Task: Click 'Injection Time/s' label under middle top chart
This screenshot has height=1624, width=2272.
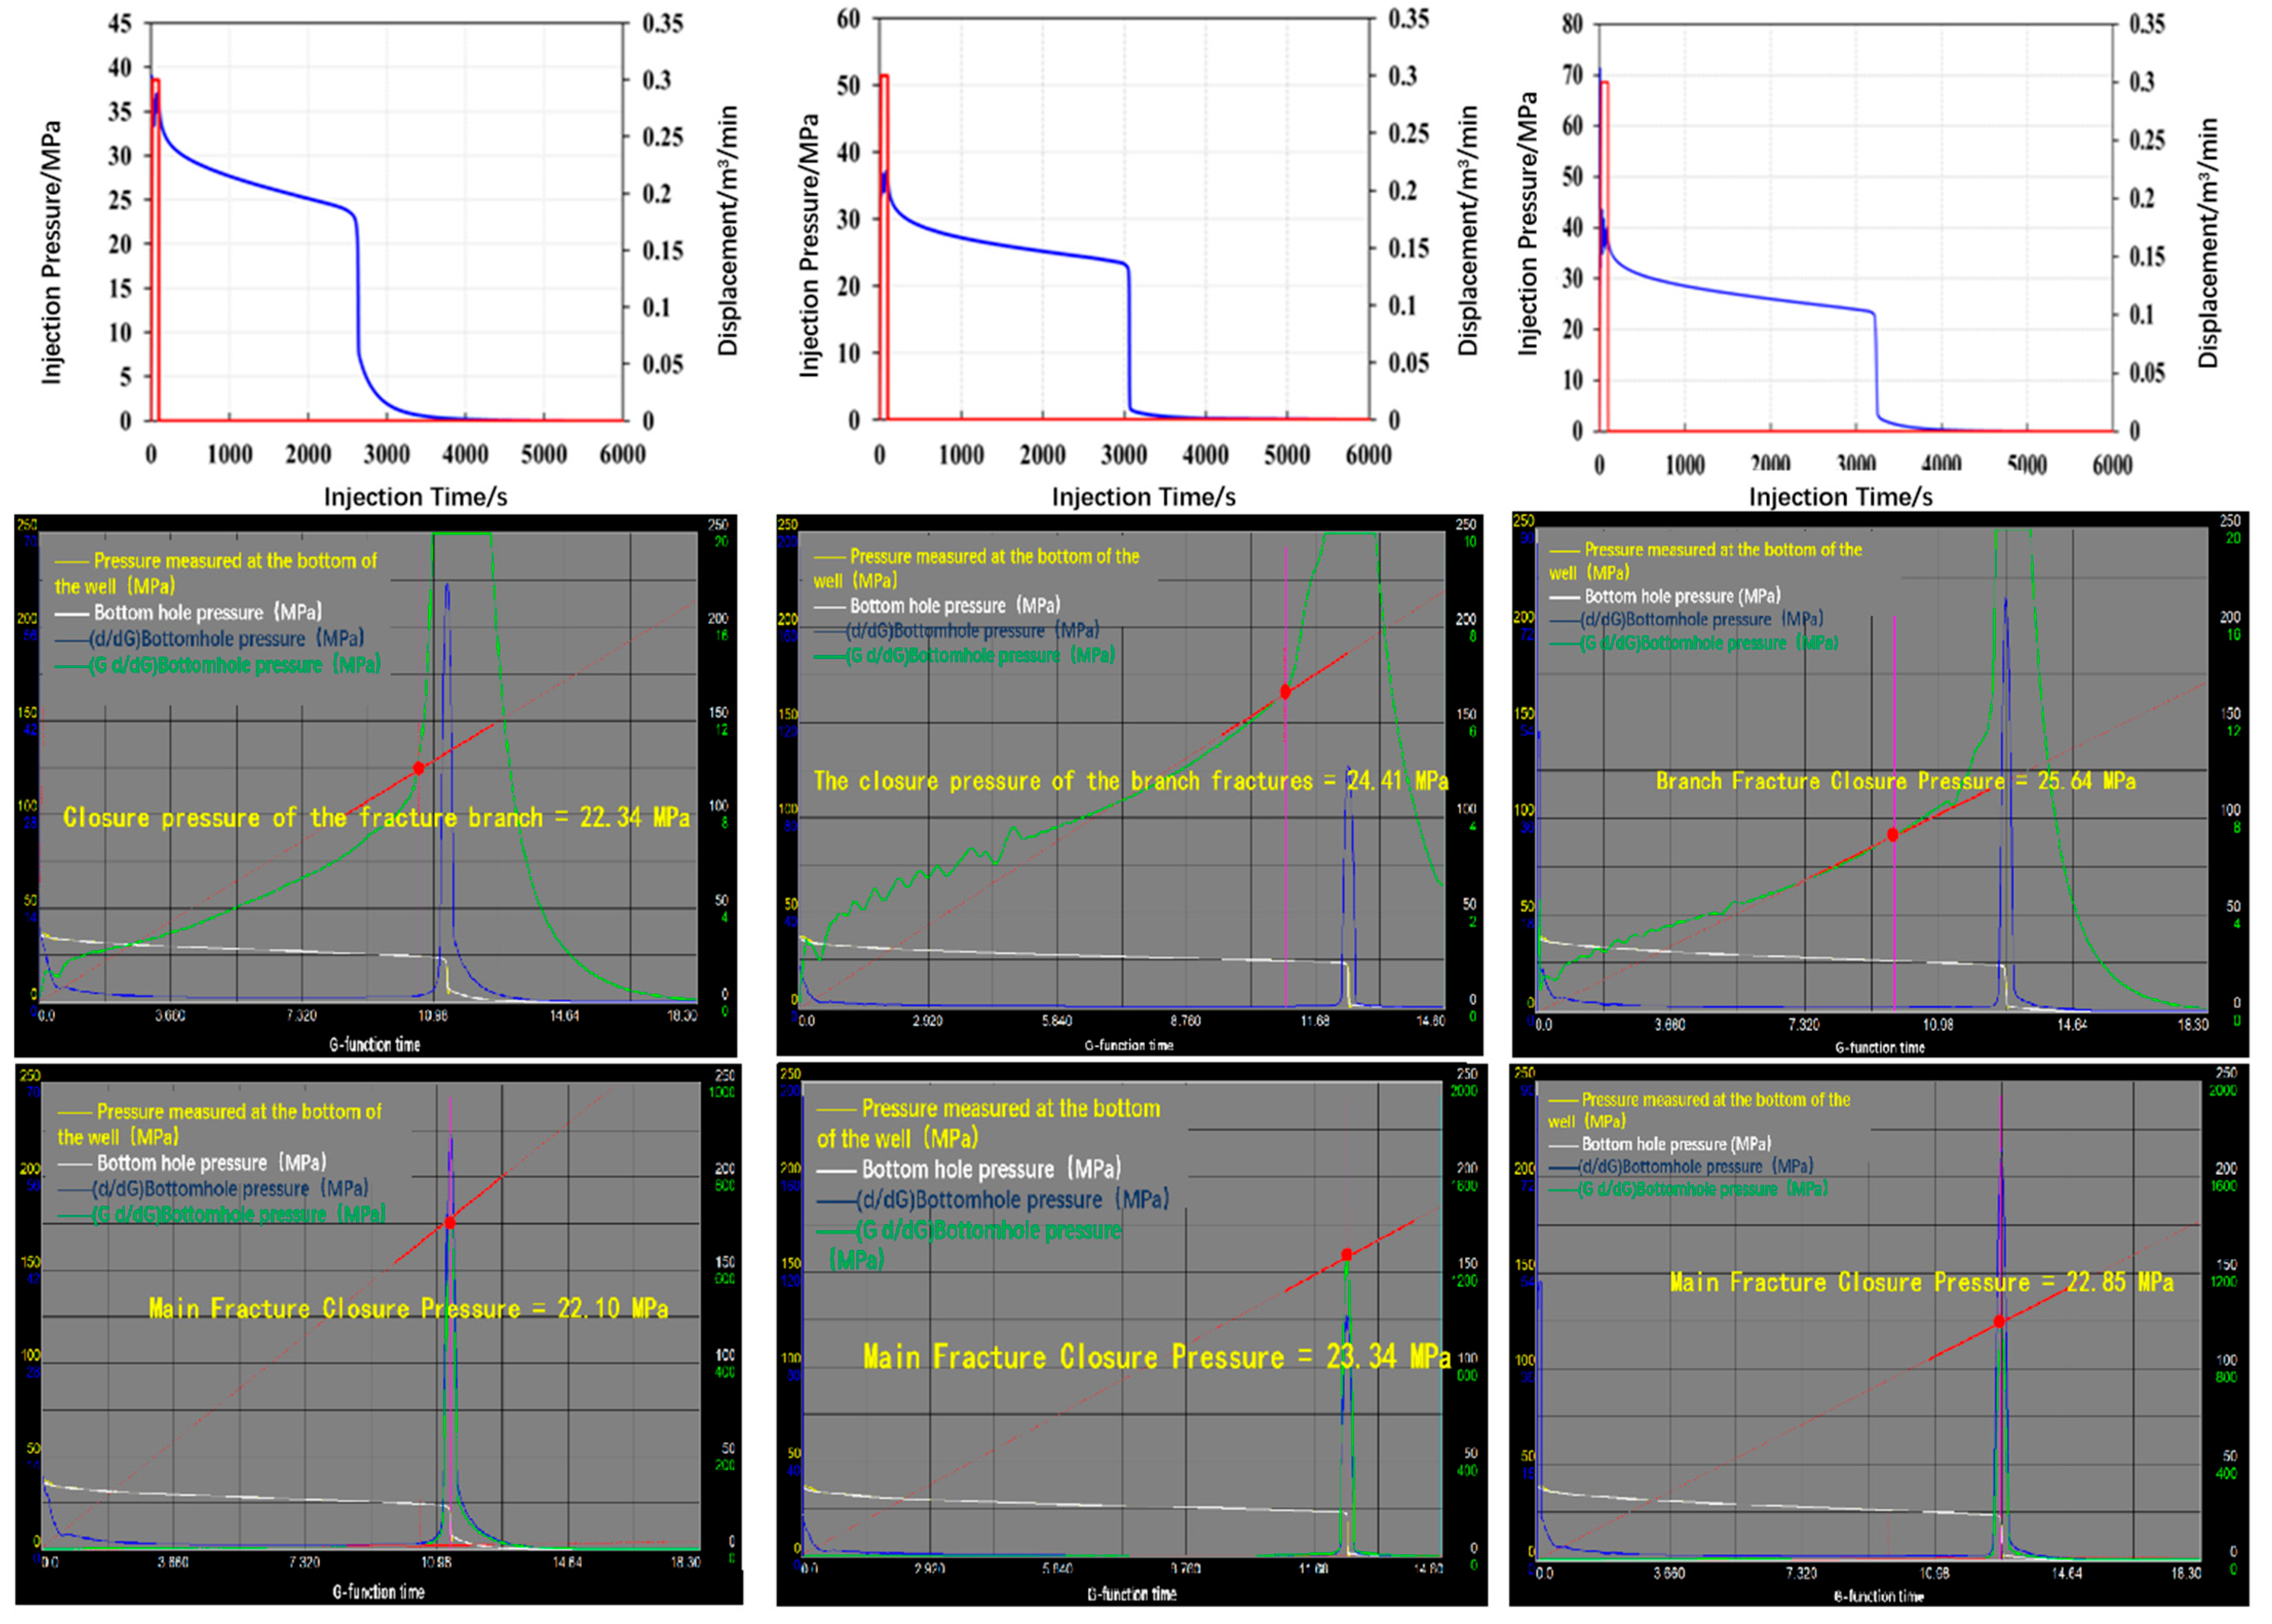Action: coord(1143,497)
